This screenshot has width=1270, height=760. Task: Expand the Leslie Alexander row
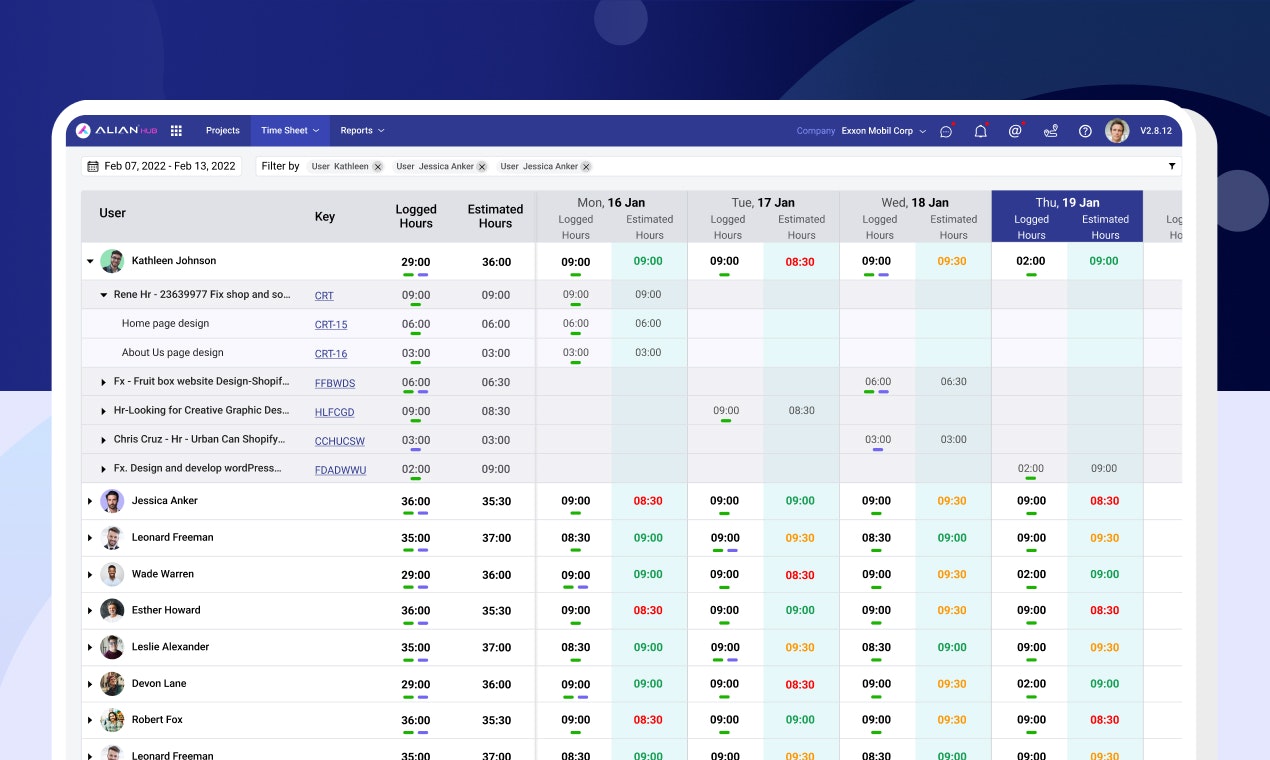click(x=90, y=647)
